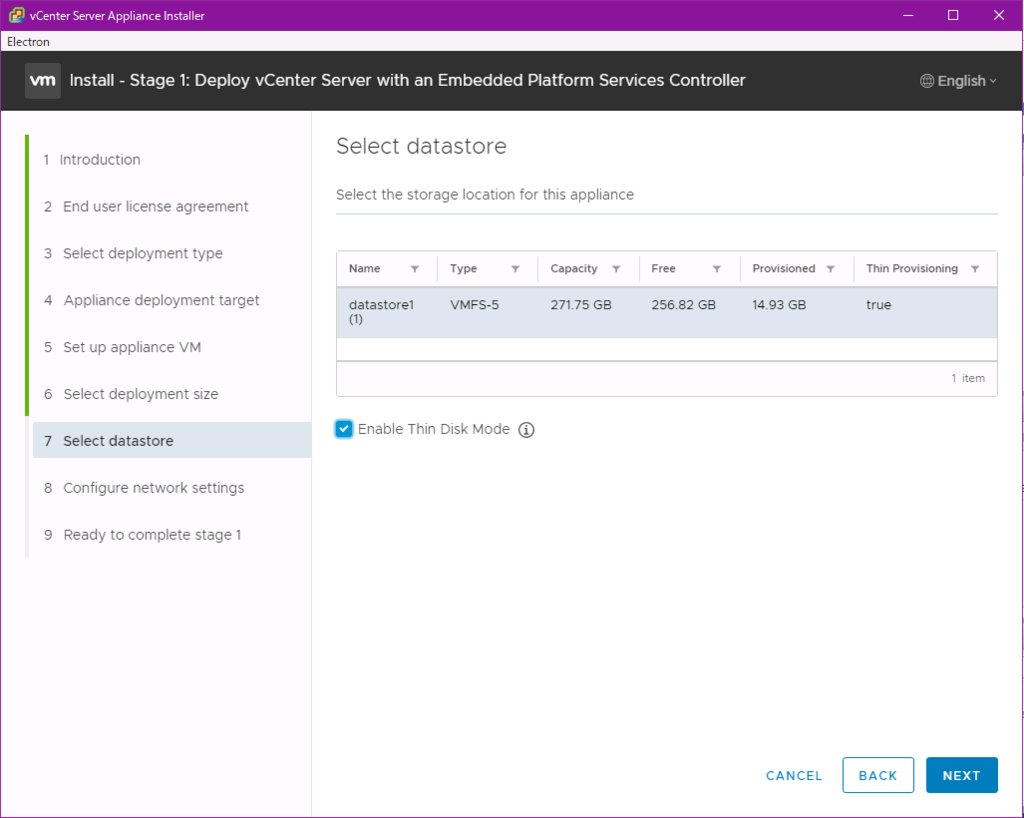Open the Electron menu
This screenshot has height=818, width=1024.
click(28, 42)
